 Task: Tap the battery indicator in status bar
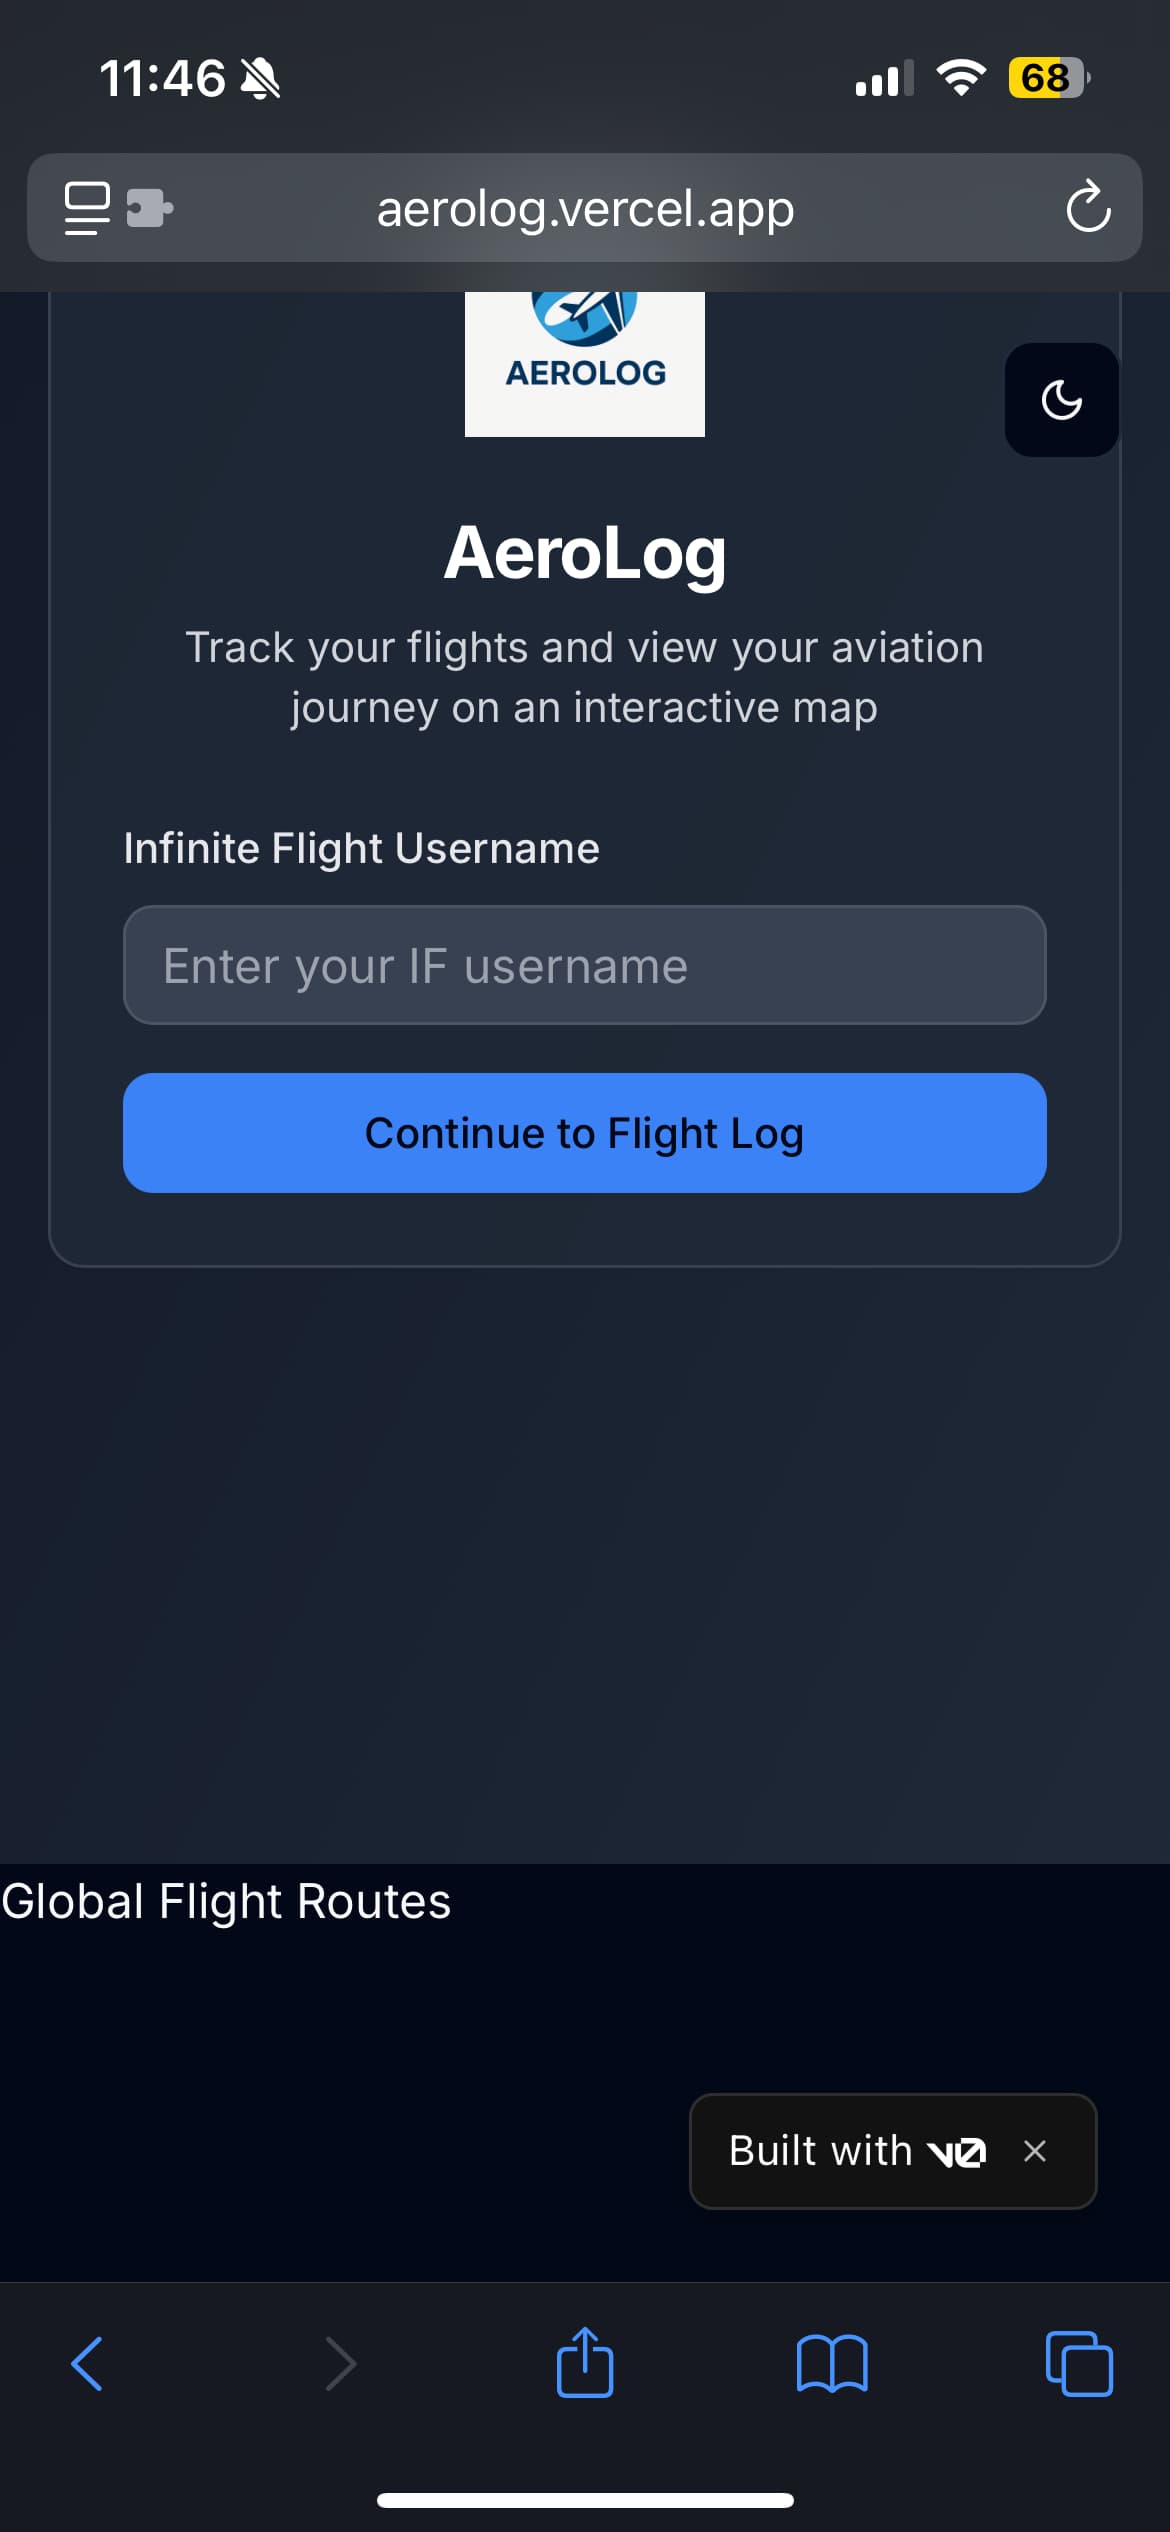point(1047,78)
